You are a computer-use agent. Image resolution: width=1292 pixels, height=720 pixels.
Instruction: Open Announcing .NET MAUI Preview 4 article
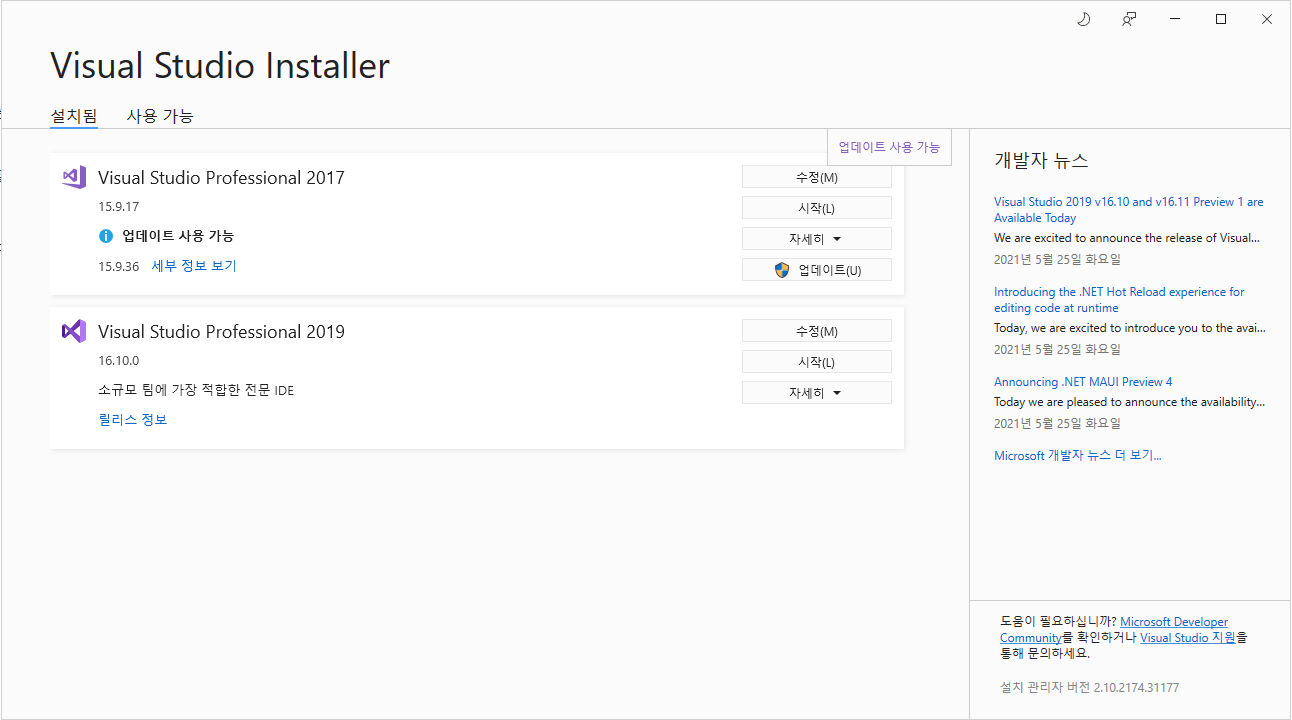coord(1083,382)
